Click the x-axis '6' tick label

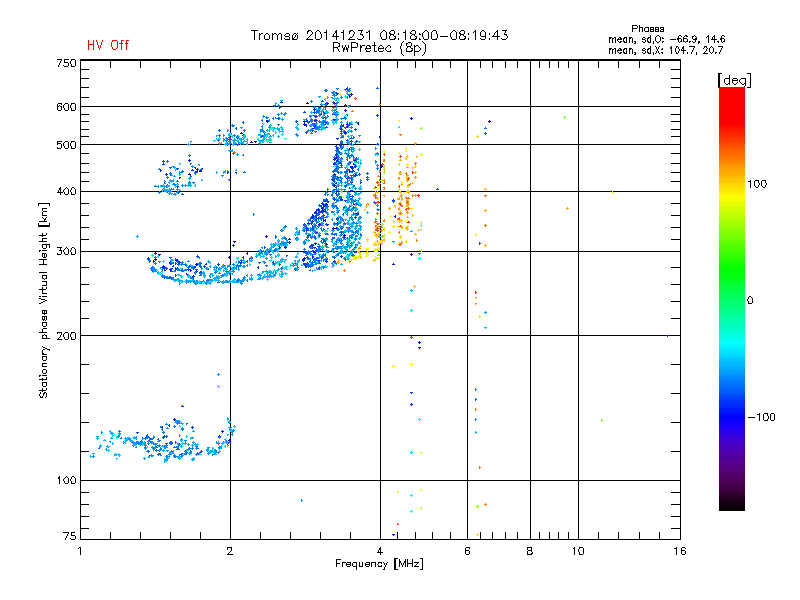[x=467, y=551]
